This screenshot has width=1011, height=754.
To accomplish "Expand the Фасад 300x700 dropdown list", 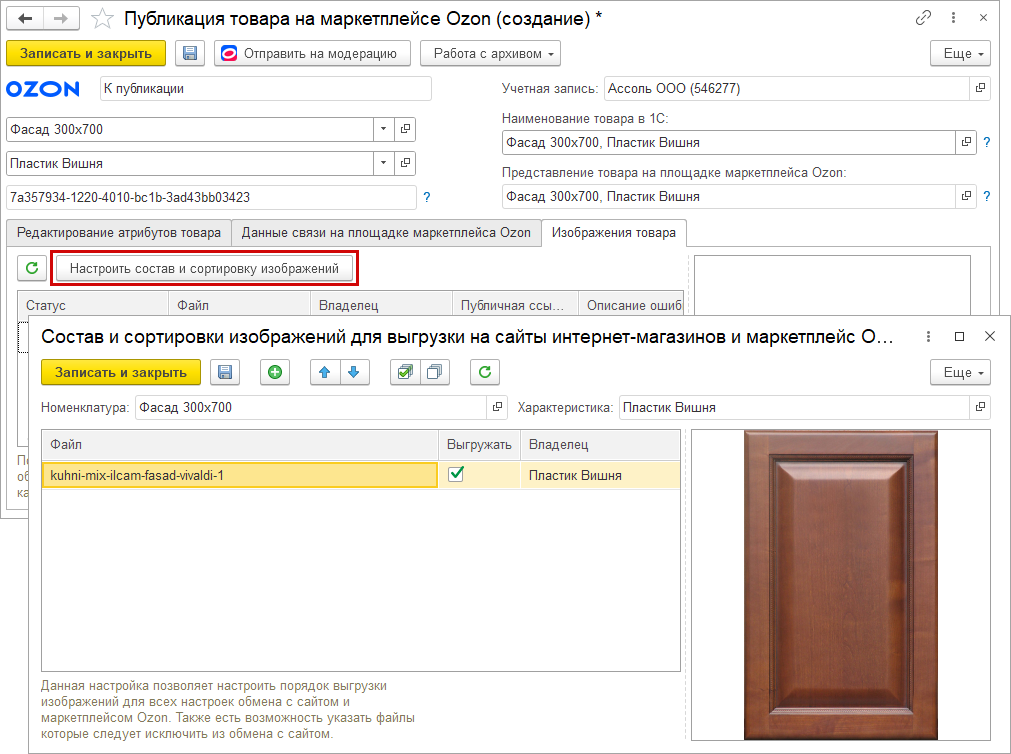I will [x=383, y=129].
